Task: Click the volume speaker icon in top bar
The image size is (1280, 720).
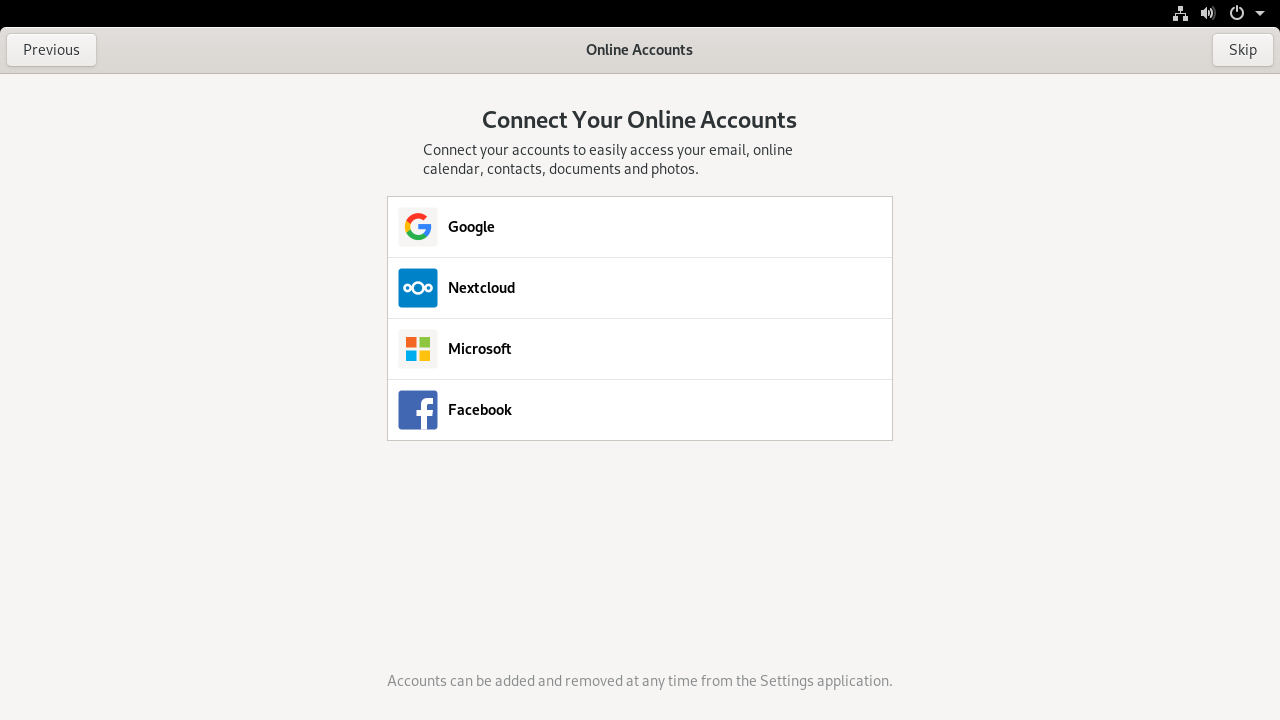Action: click(x=1208, y=13)
